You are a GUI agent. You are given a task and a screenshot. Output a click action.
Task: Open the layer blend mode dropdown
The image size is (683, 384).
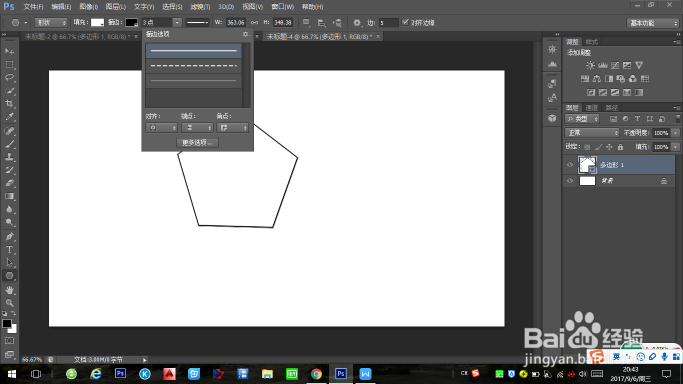tap(592, 133)
